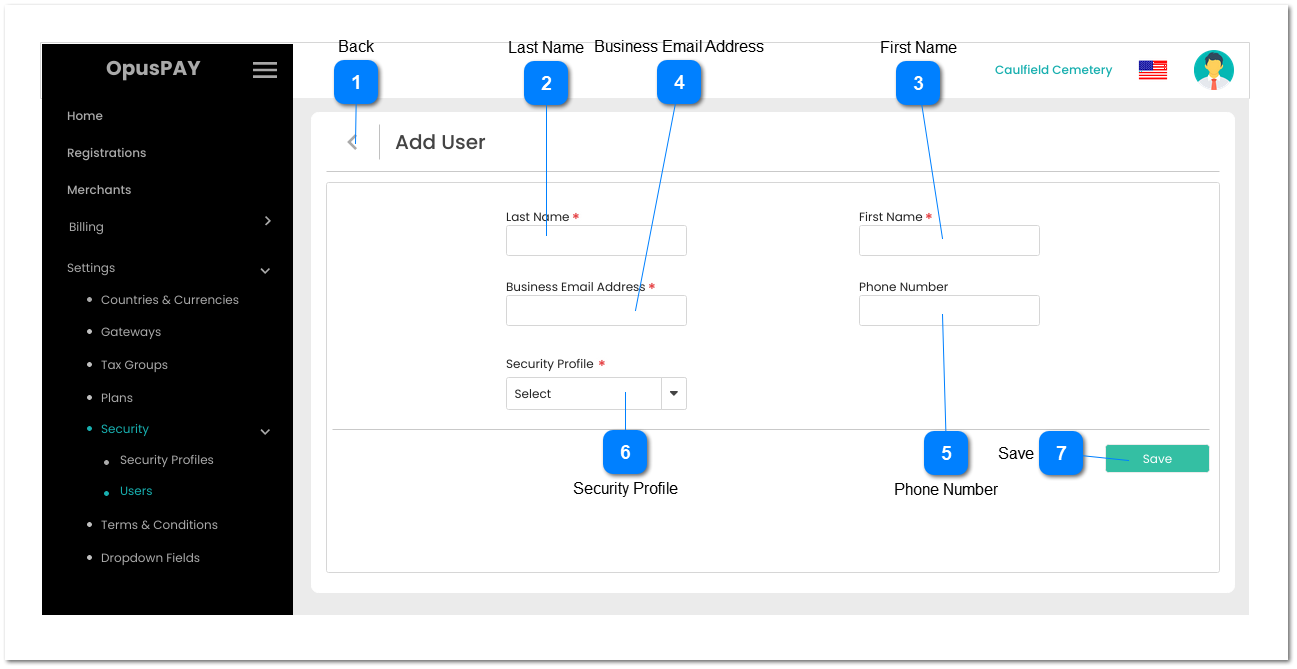Screen dimensions: 1297x669
Task: Click the Caulfield Cemetery link
Action: click(x=1053, y=70)
